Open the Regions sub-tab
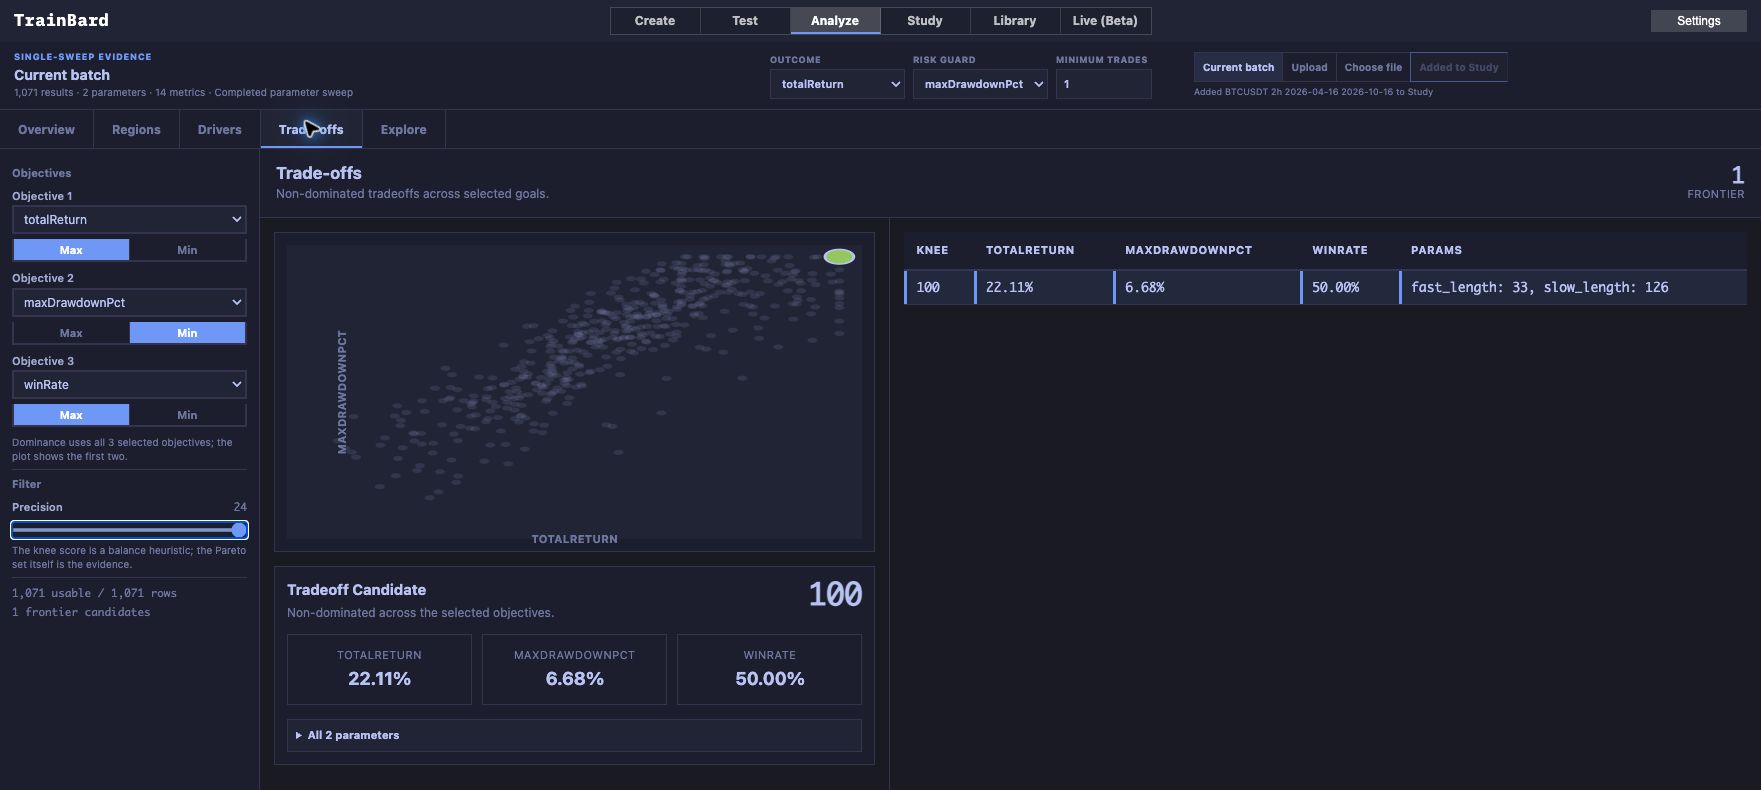1761x790 pixels. click(136, 130)
